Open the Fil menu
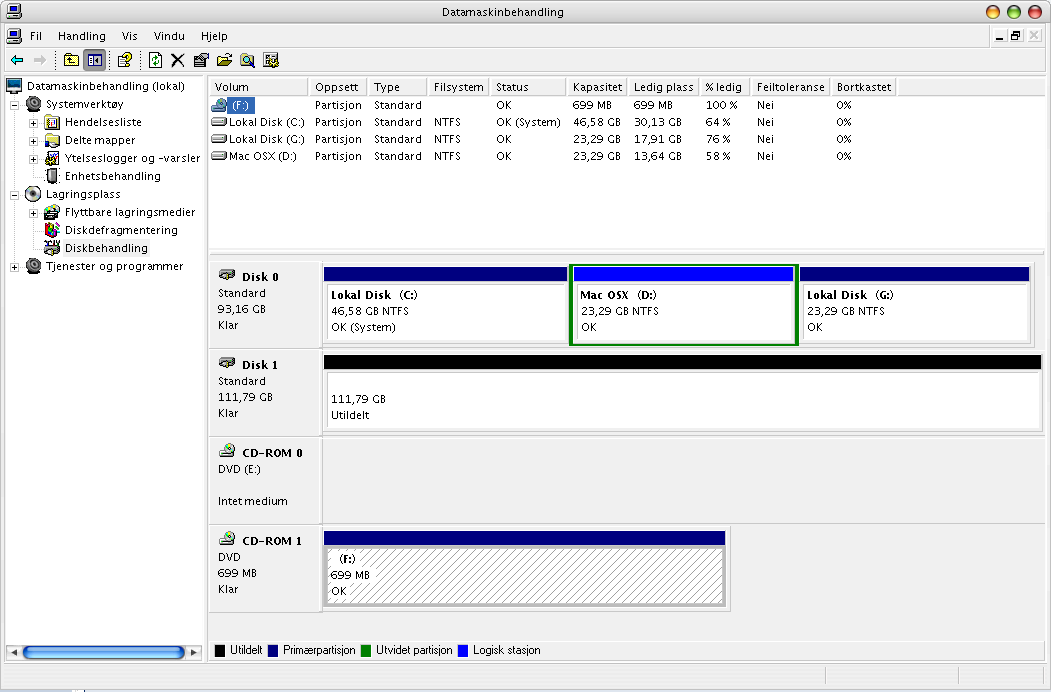The width and height of the screenshot is (1051, 692). 36,36
